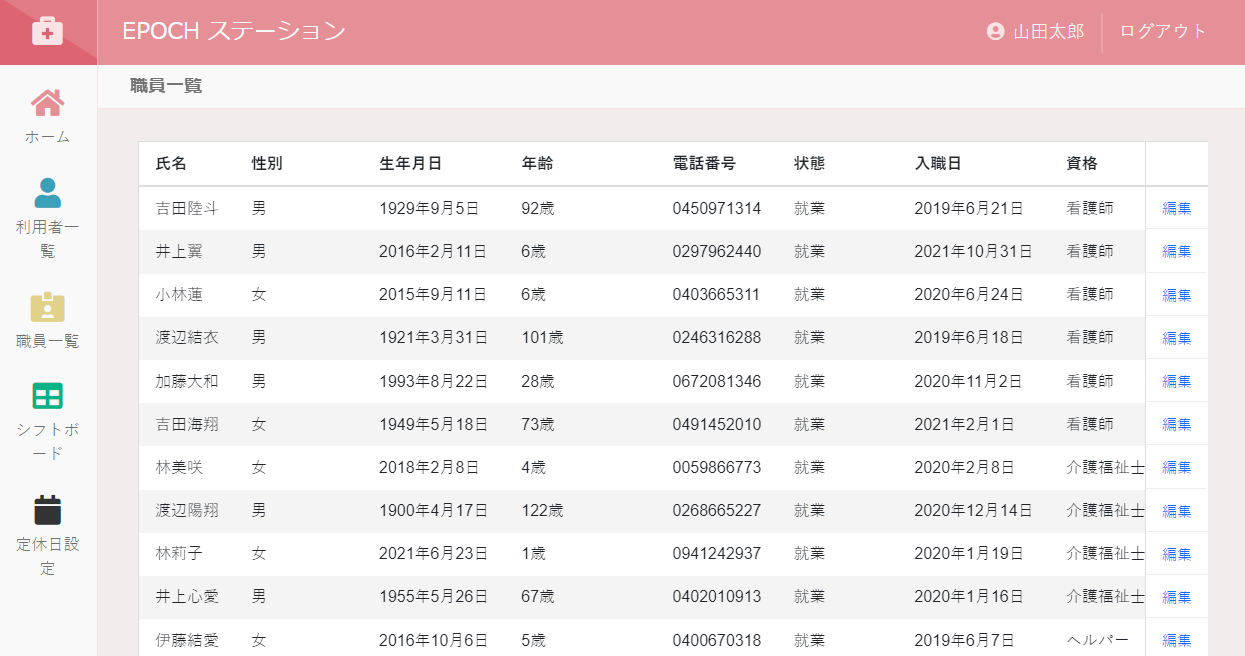Click the user account avatar icon
Screen dimensions: 1245x656
[995, 31]
